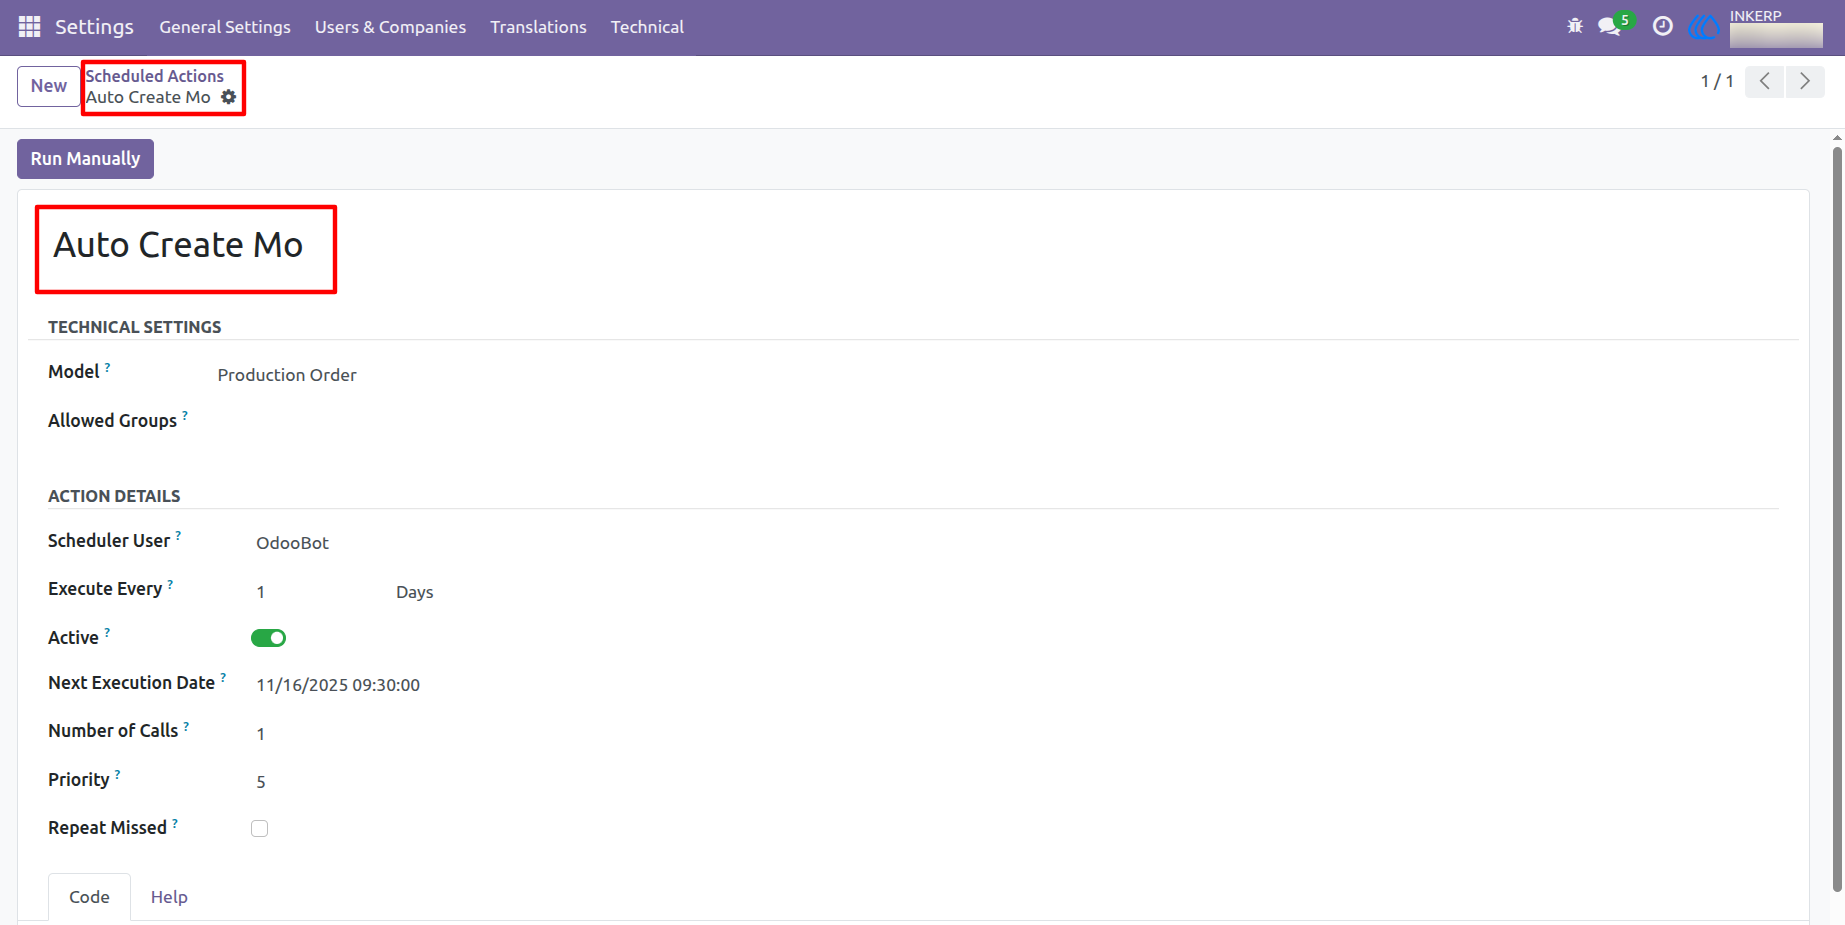Open the Users & Companies menu
Screen dimensions: 1845x925
[x=390, y=27]
